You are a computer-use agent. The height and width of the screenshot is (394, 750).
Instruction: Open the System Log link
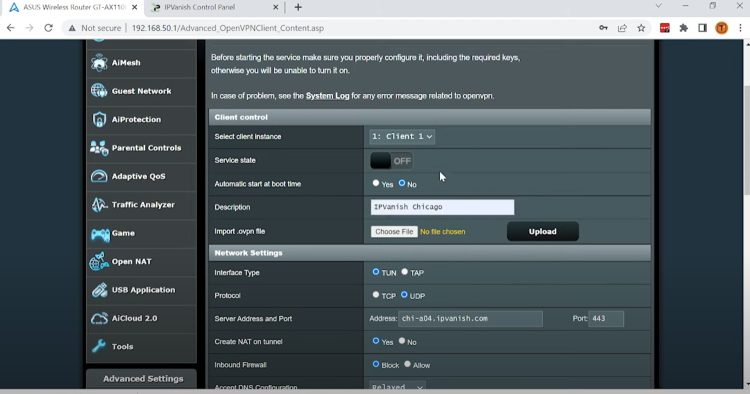(328, 96)
